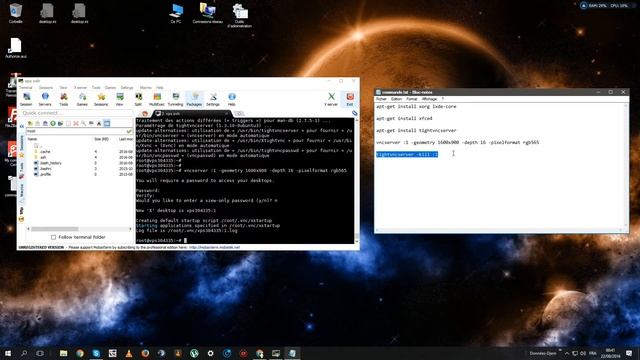This screenshot has height=360, width=640.
Task: Collapse the MobaXterm sidebar using the double-arrow
Action: [x=22, y=127]
